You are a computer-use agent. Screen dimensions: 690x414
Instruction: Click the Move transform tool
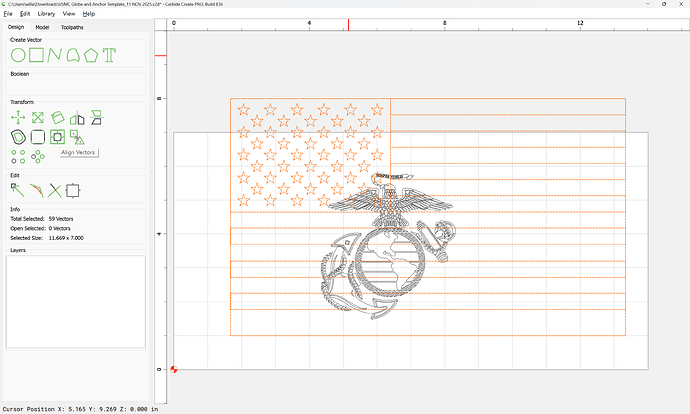18,117
